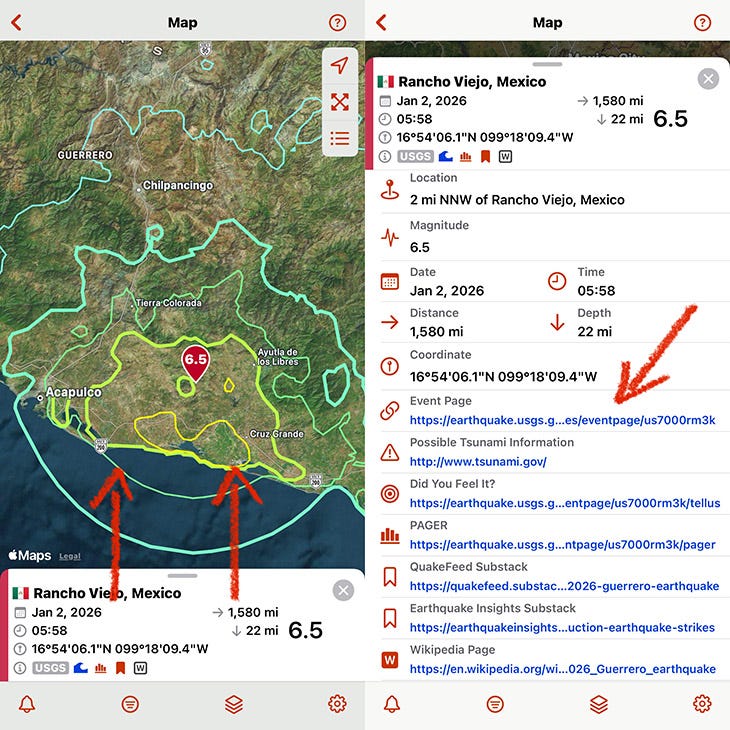The width and height of the screenshot is (730, 730).
Task: Tap the blue wave icon, right panel header
Action: pyautogui.click(x=446, y=156)
